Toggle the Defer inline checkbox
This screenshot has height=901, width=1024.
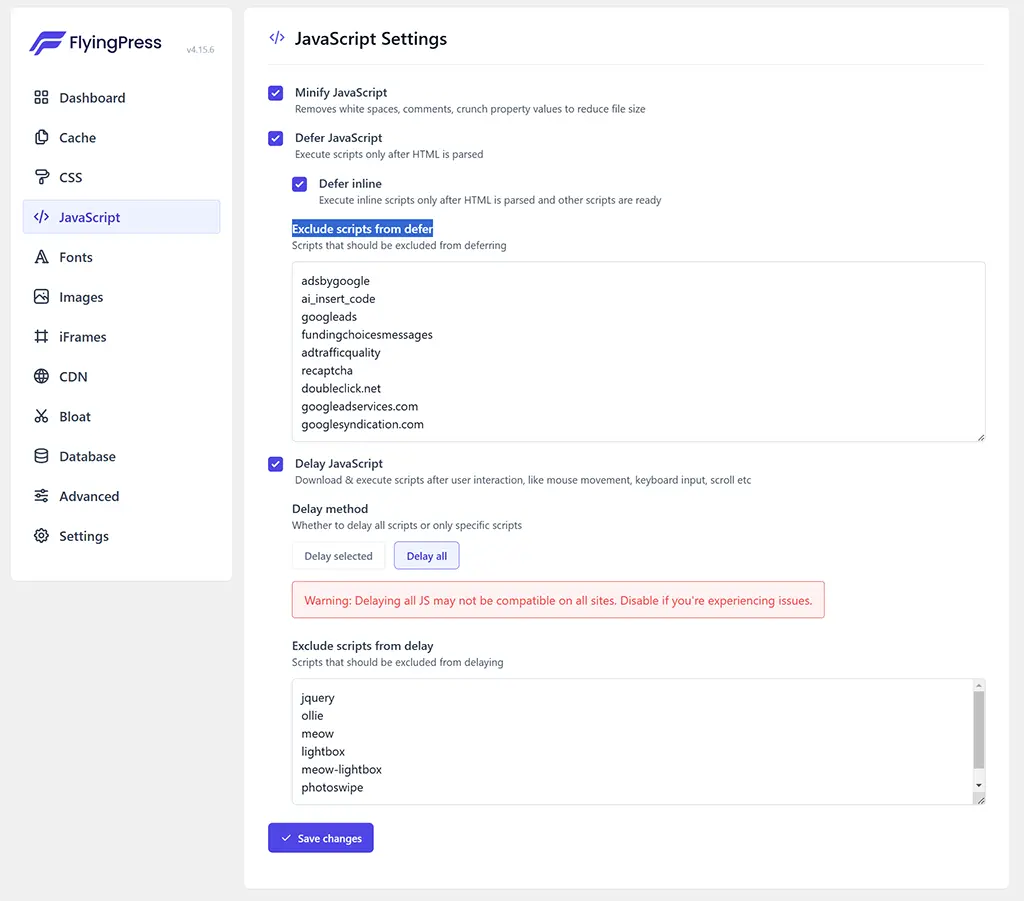(x=299, y=184)
